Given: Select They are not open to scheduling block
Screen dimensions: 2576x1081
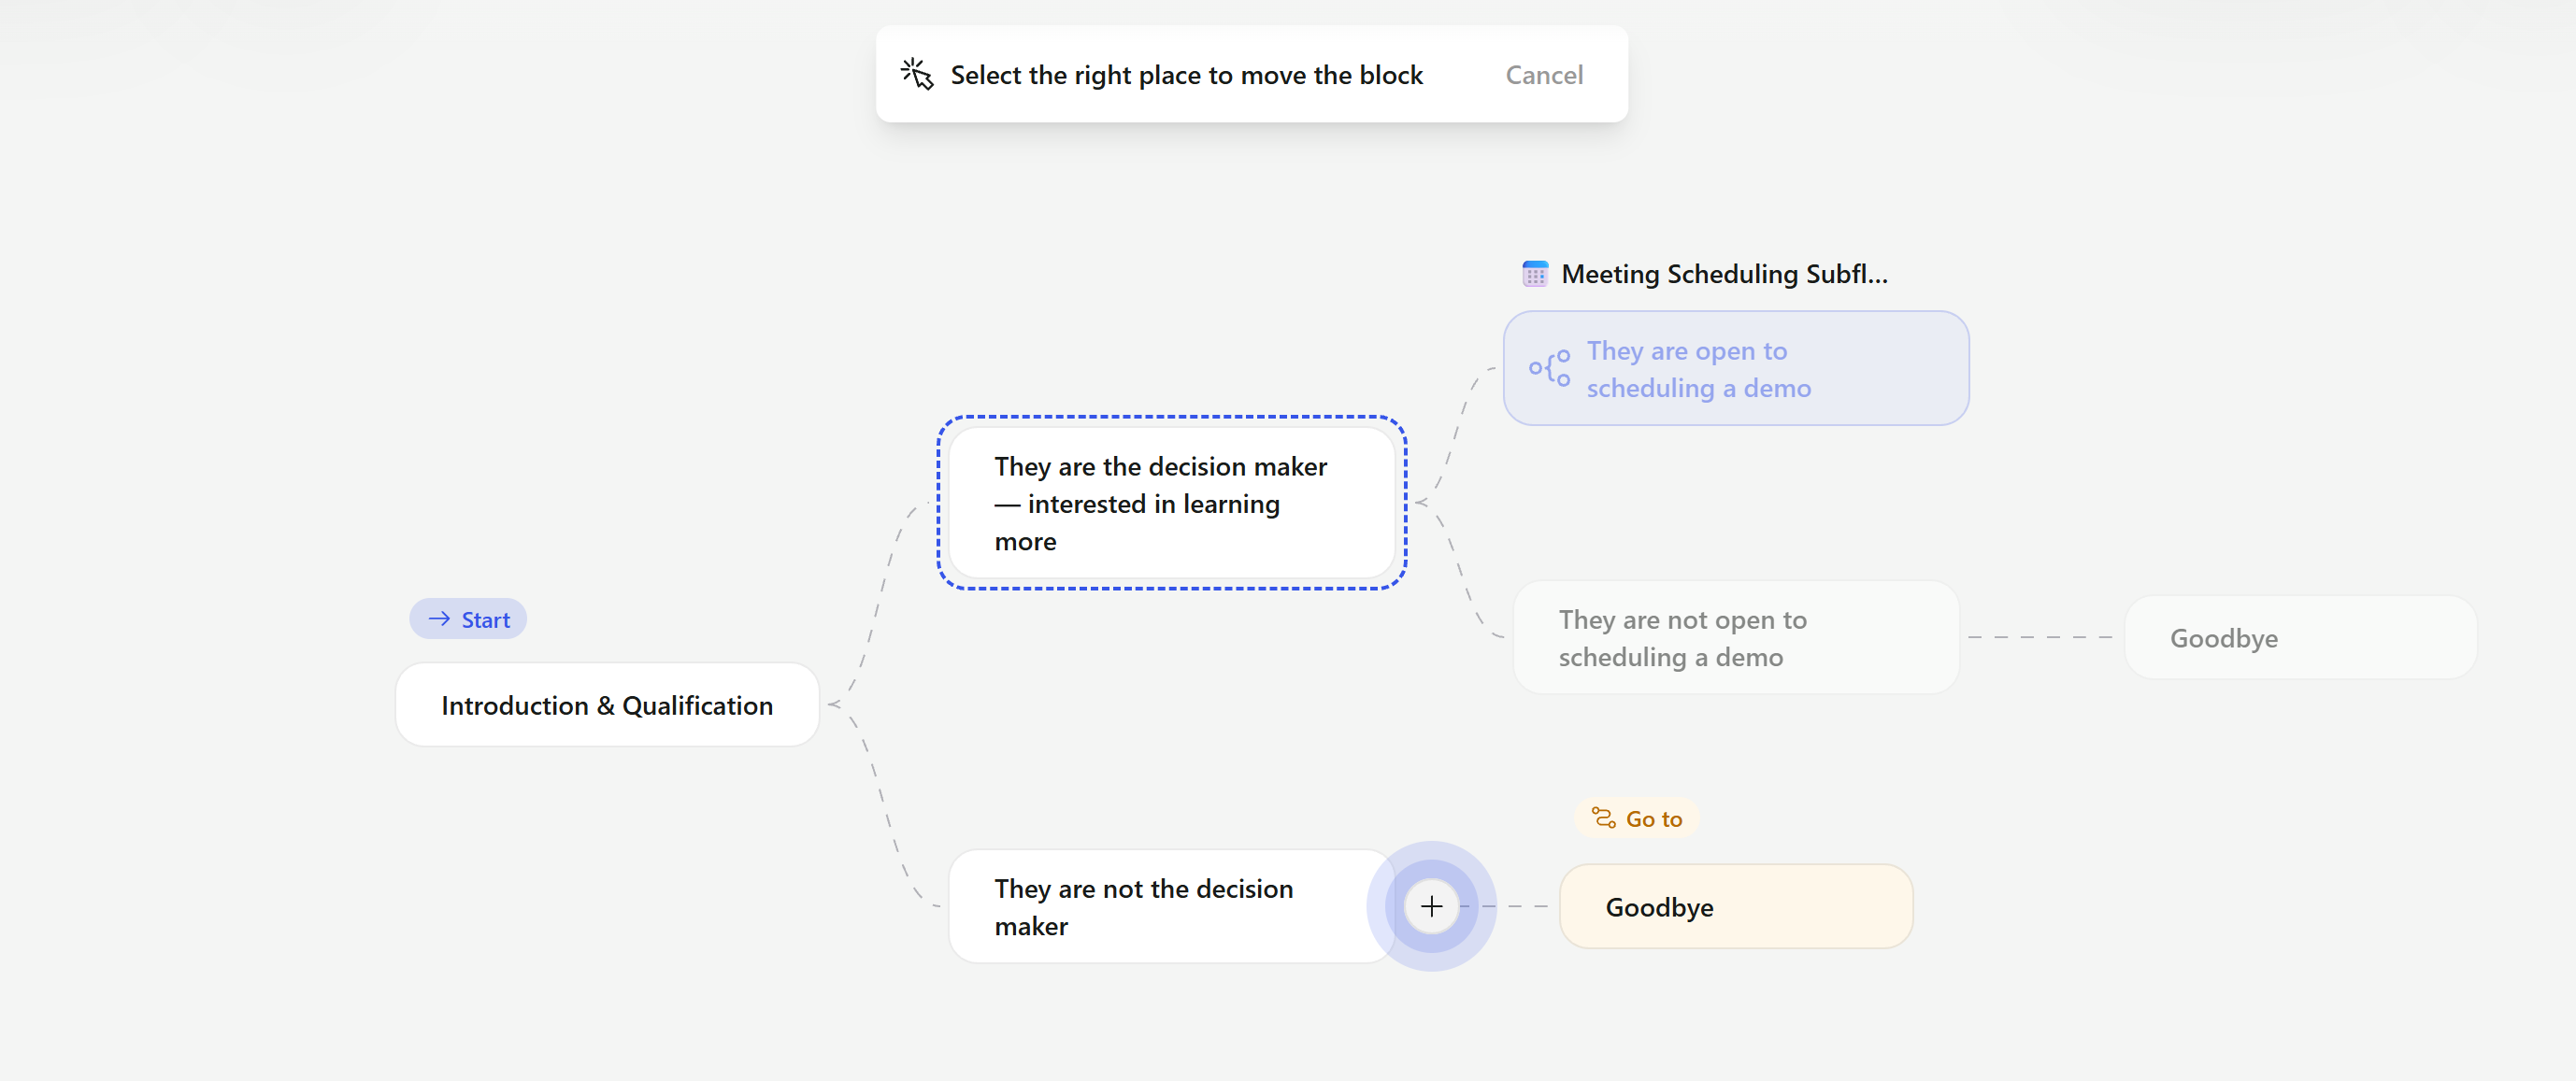Looking at the screenshot, I should tap(1736, 637).
